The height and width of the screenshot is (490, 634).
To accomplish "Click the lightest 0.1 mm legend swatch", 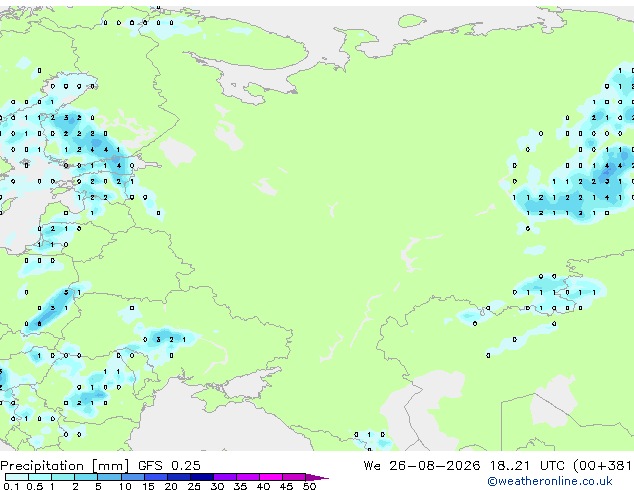I will click(x=17, y=477).
